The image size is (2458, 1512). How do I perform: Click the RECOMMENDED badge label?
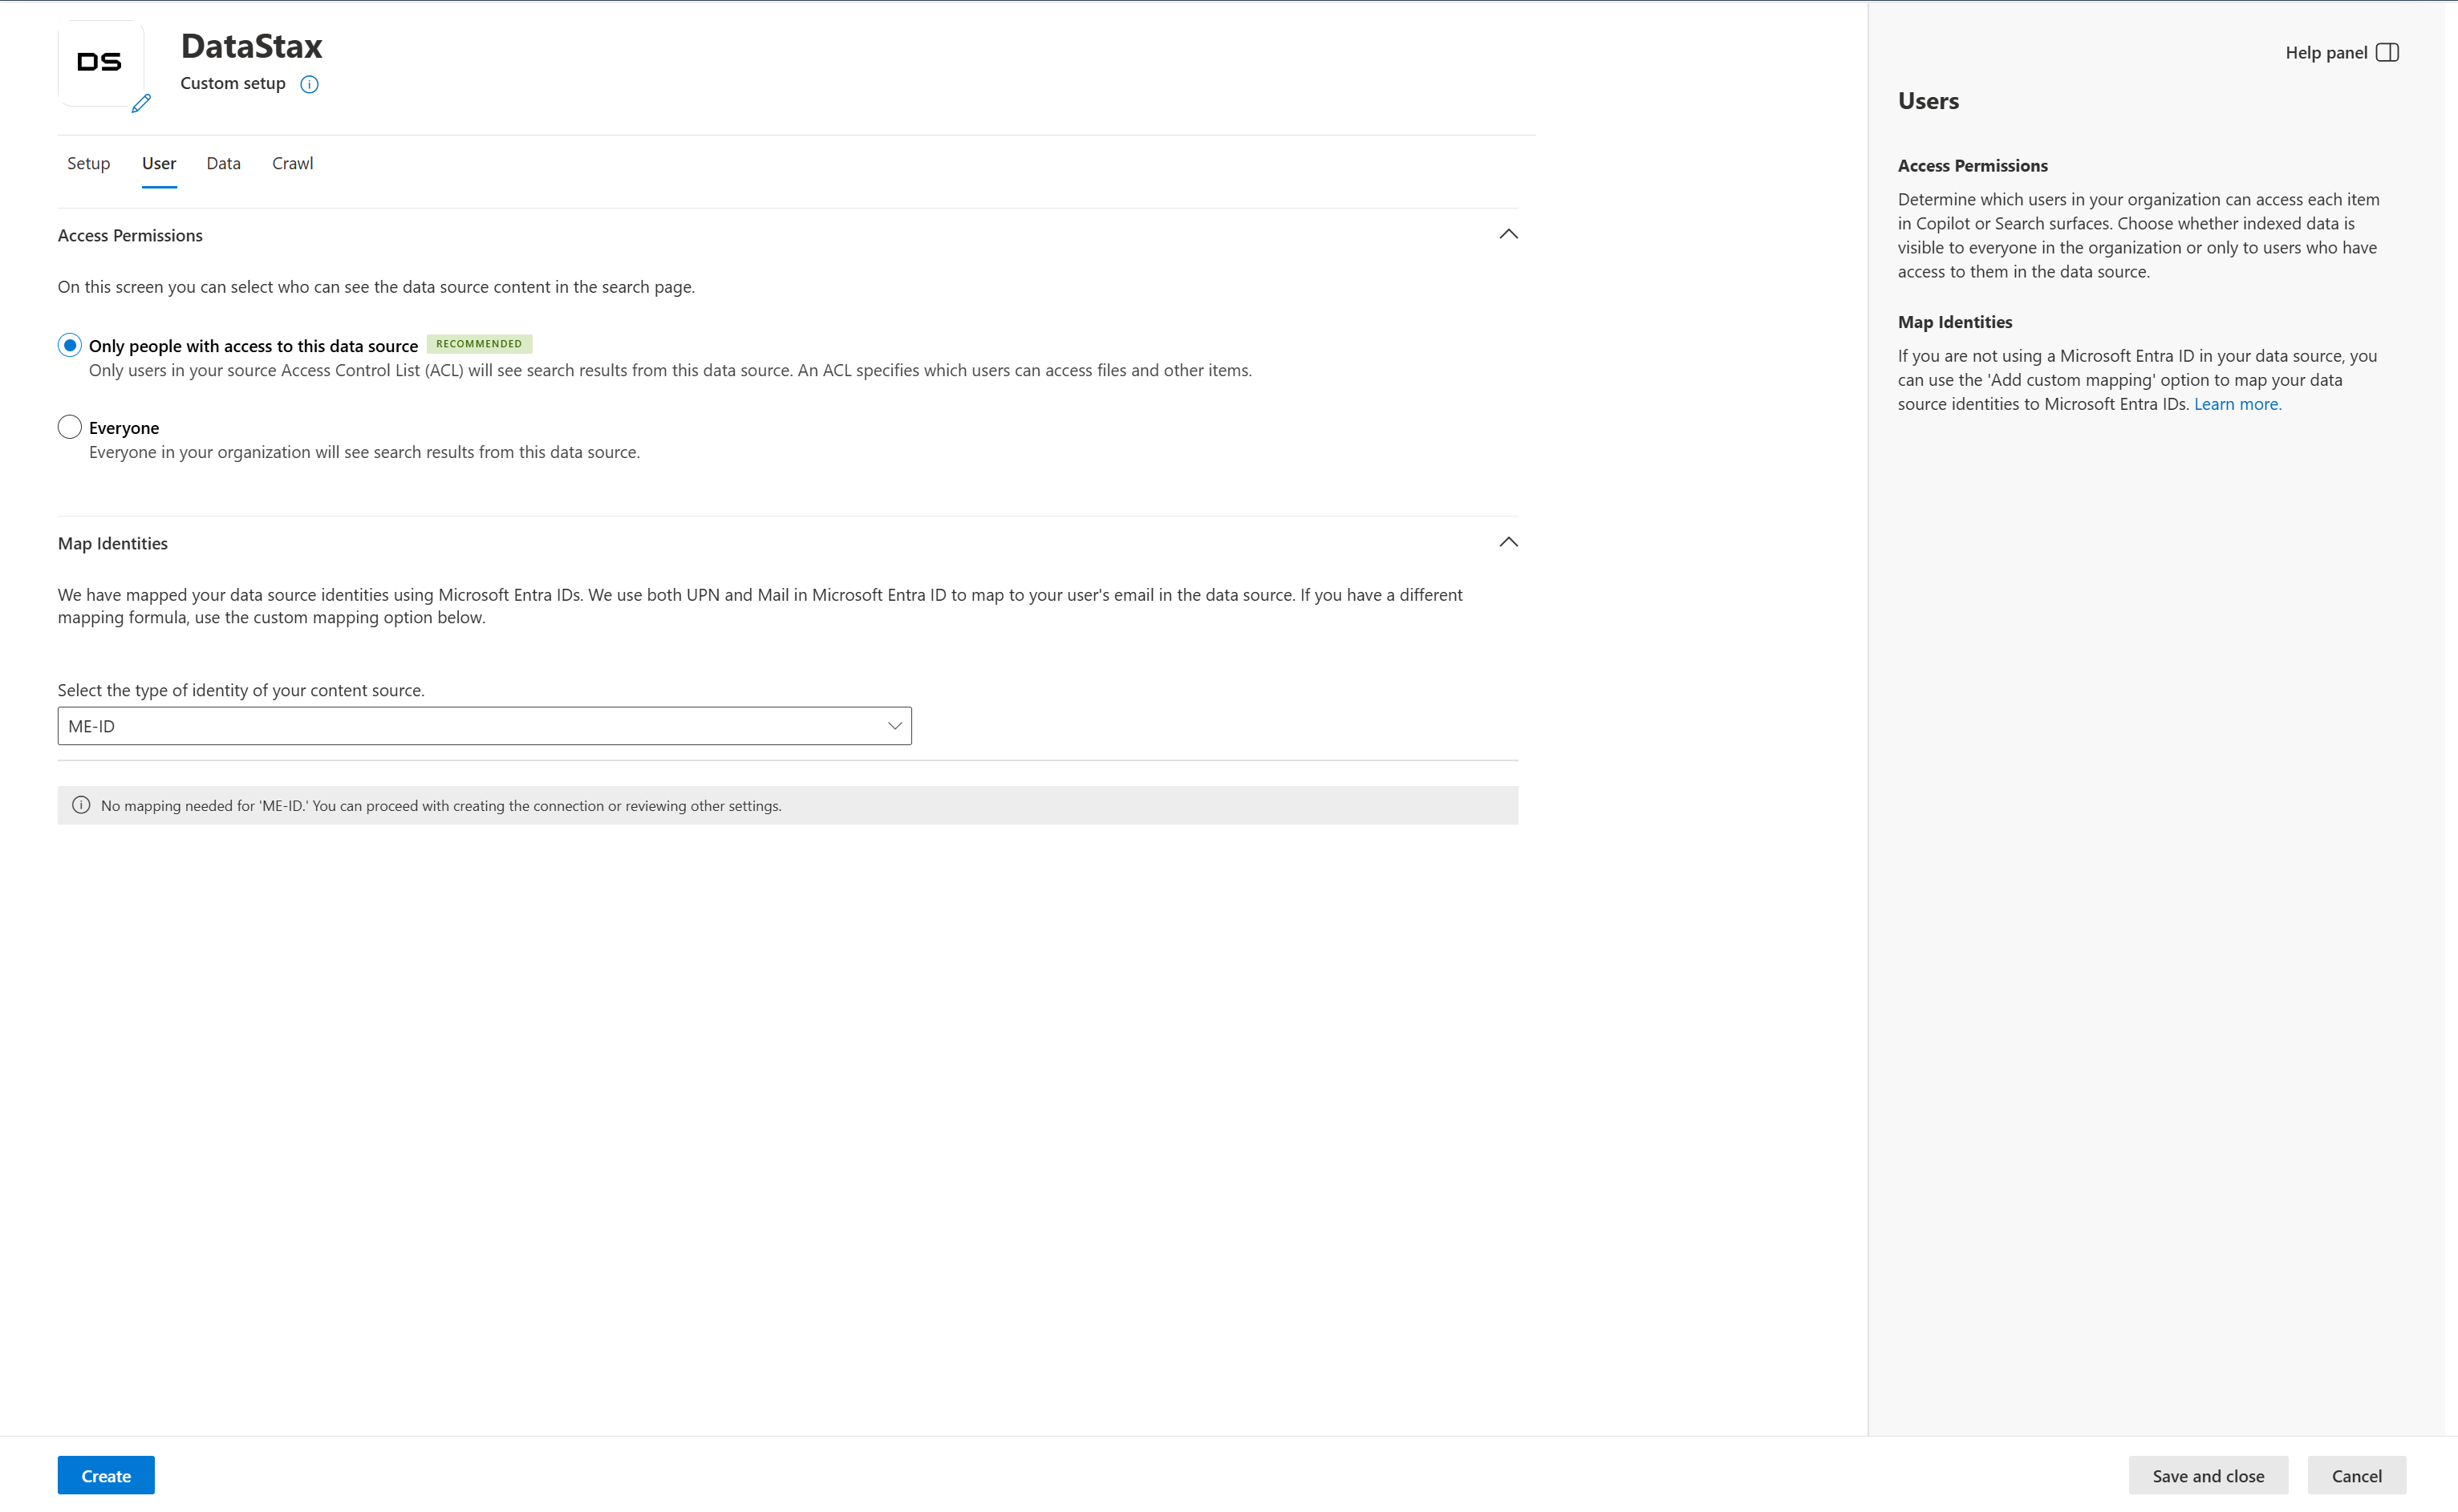tap(479, 343)
